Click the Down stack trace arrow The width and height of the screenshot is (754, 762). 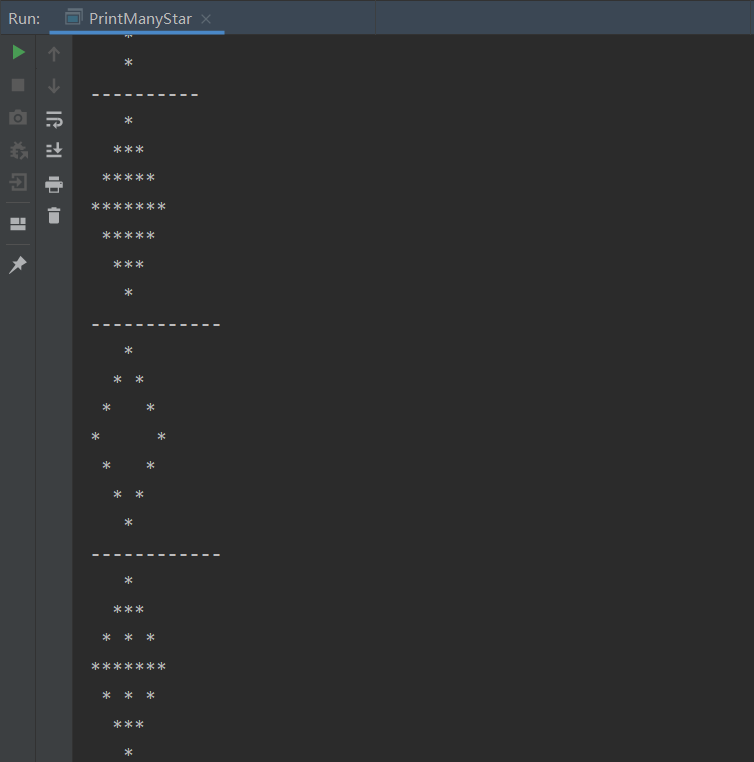[54, 86]
